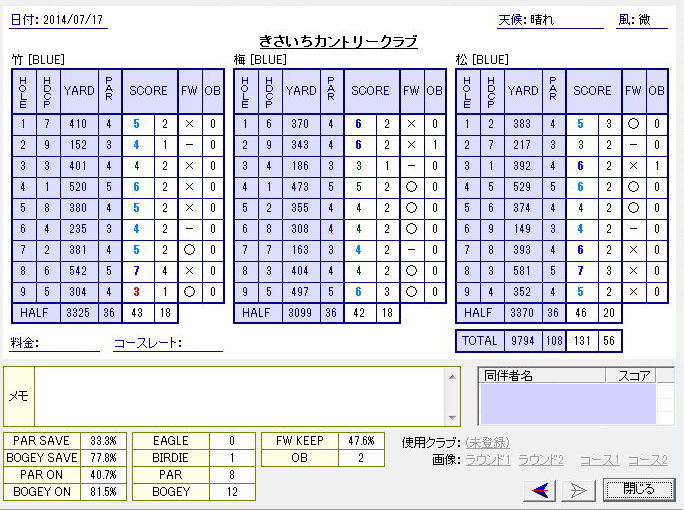The width and height of the screenshot is (684, 510).
Task: Click the wind 微 field
Action: [642, 20]
